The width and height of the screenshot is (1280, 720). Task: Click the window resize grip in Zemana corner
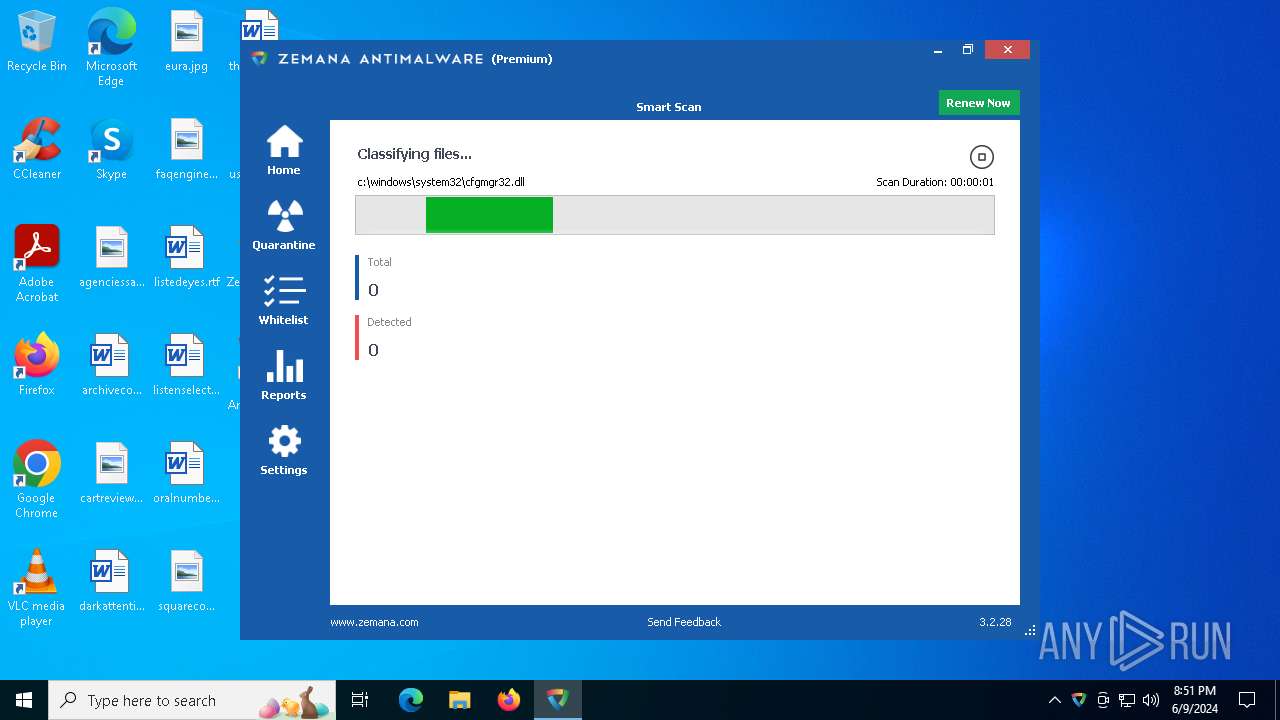tap(1030, 631)
